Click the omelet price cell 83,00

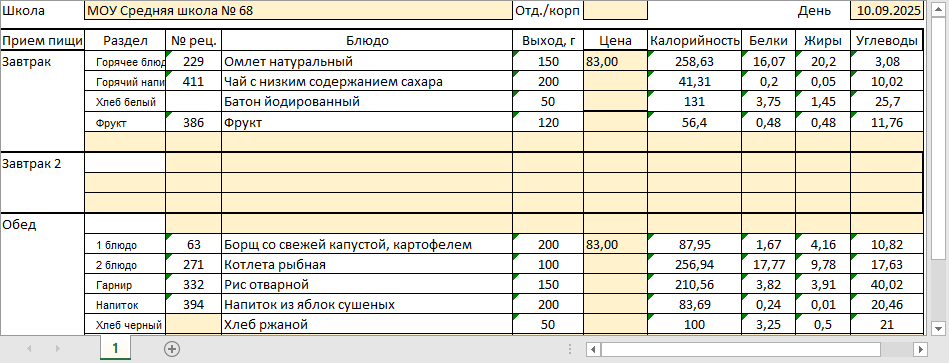click(x=616, y=61)
